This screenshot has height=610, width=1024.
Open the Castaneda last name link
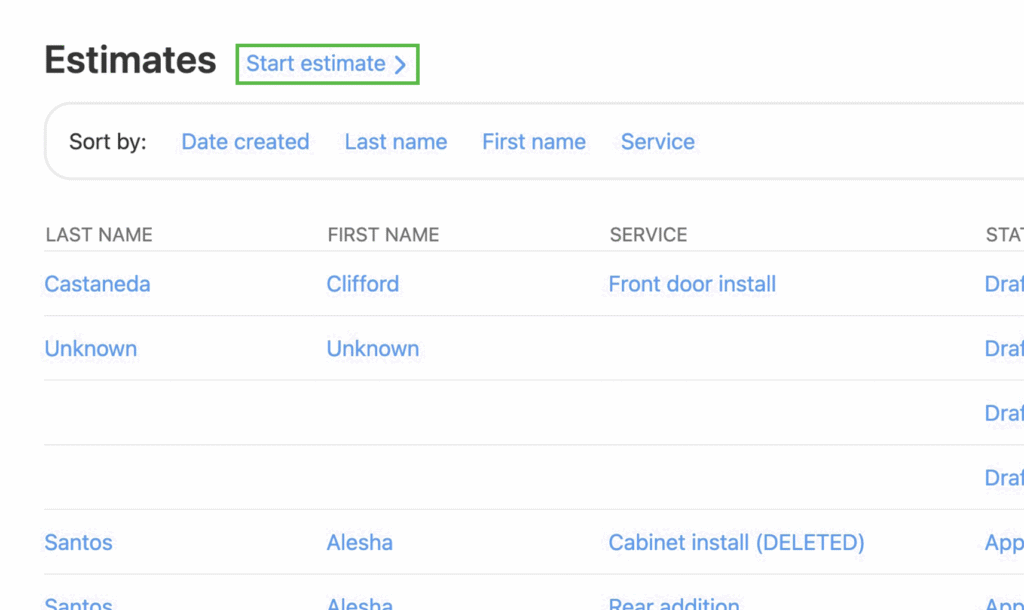(97, 284)
